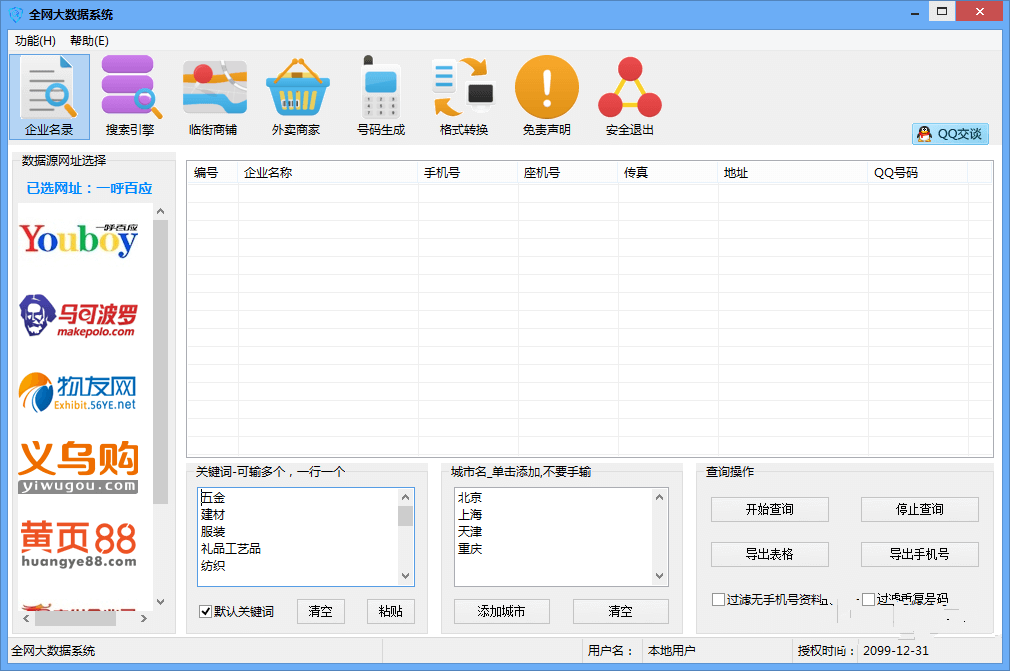The image size is (1010, 671).
Task: Select 天津 in the city list
Action: point(470,531)
